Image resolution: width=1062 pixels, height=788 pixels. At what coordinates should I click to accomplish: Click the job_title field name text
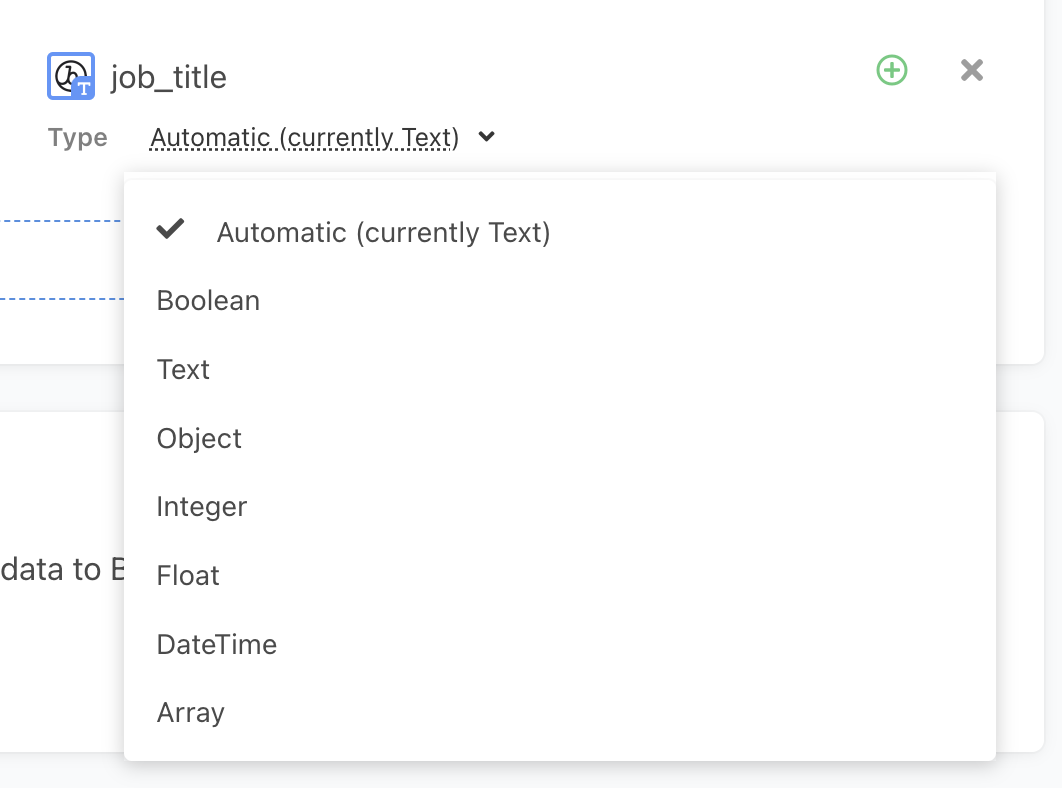168,77
